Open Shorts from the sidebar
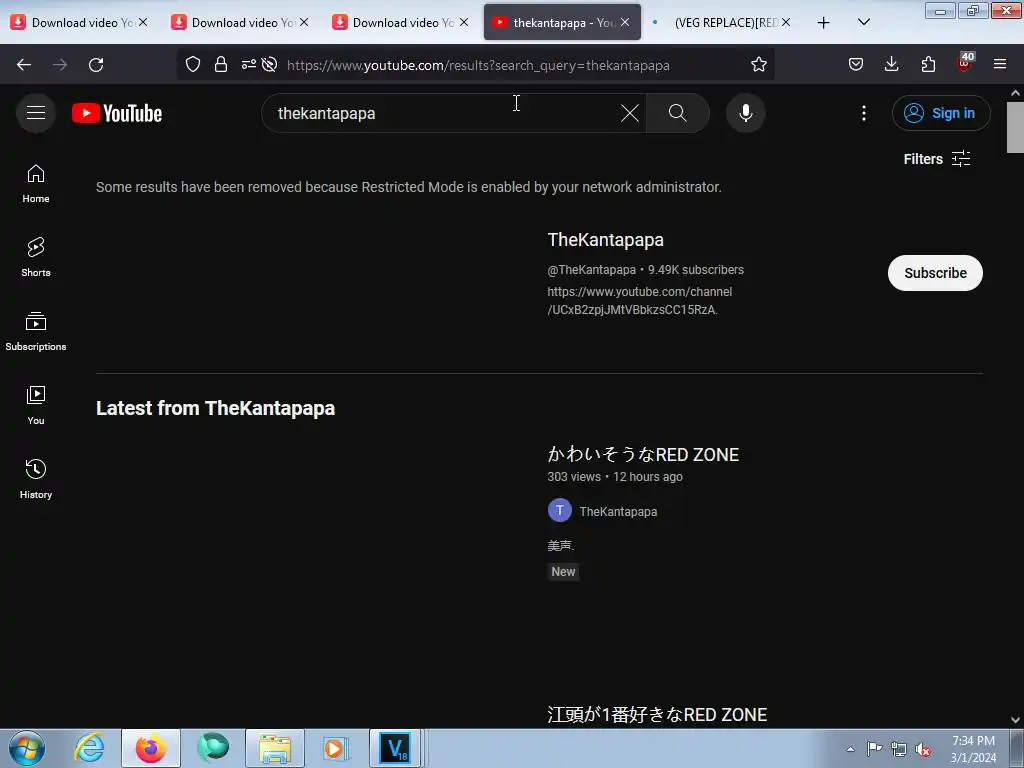The height and width of the screenshot is (768, 1024). click(36, 257)
